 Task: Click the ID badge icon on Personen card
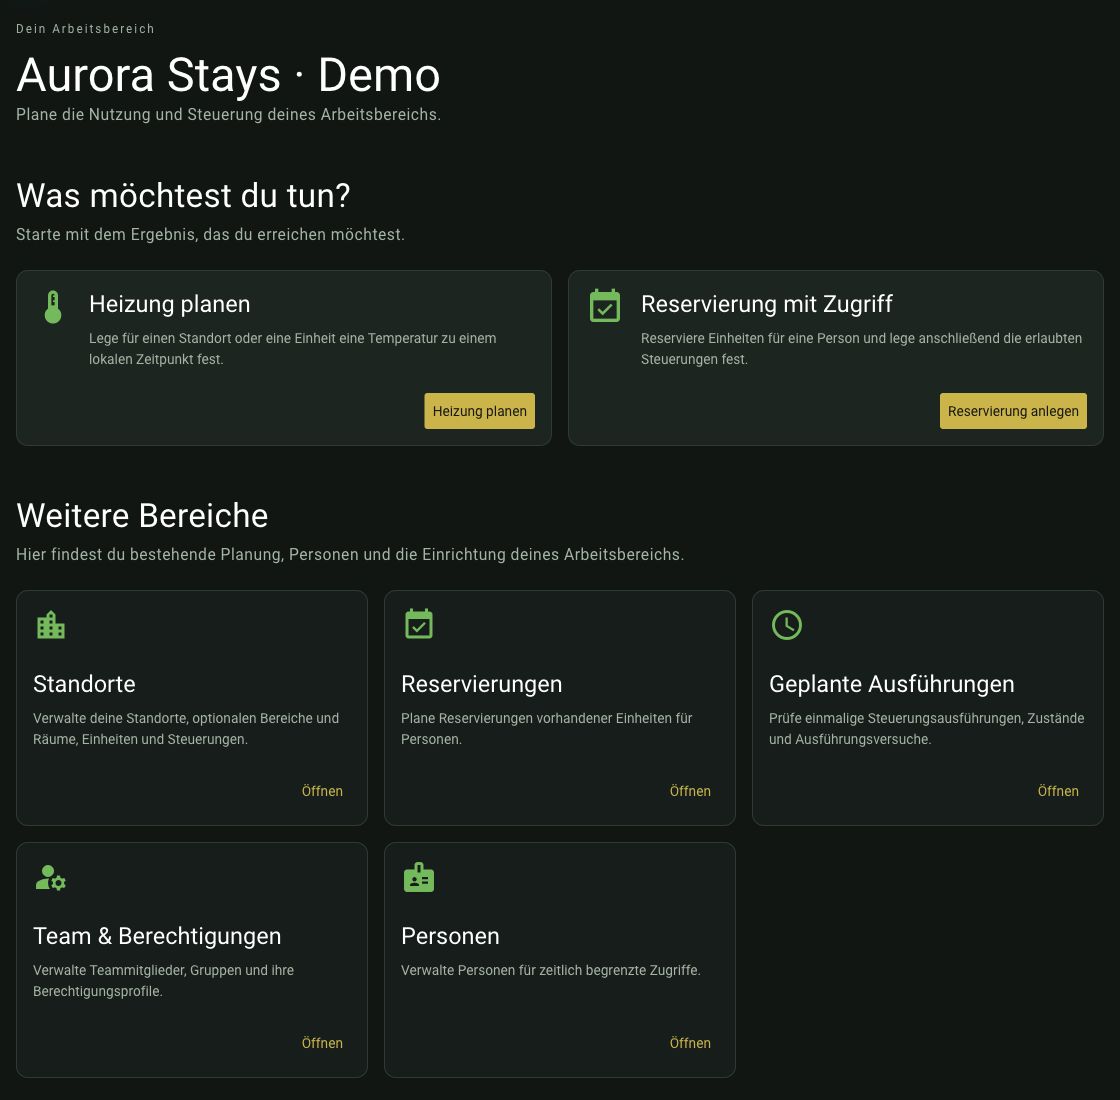(419, 877)
